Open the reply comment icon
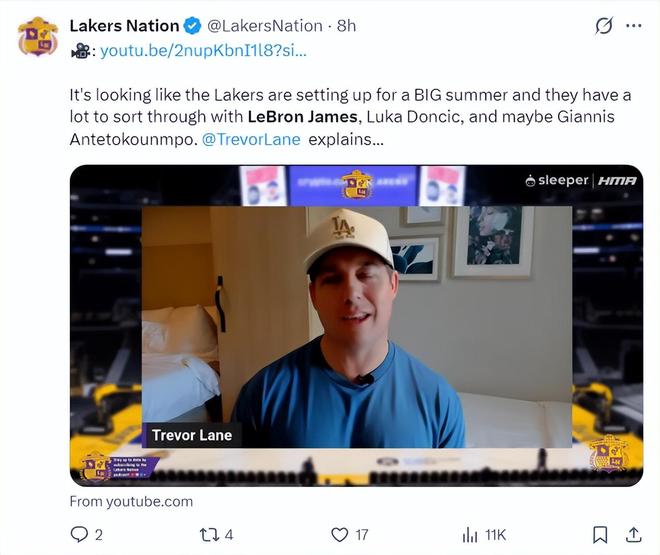This screenshot has width=660, height=555. (x=80, y=534)
